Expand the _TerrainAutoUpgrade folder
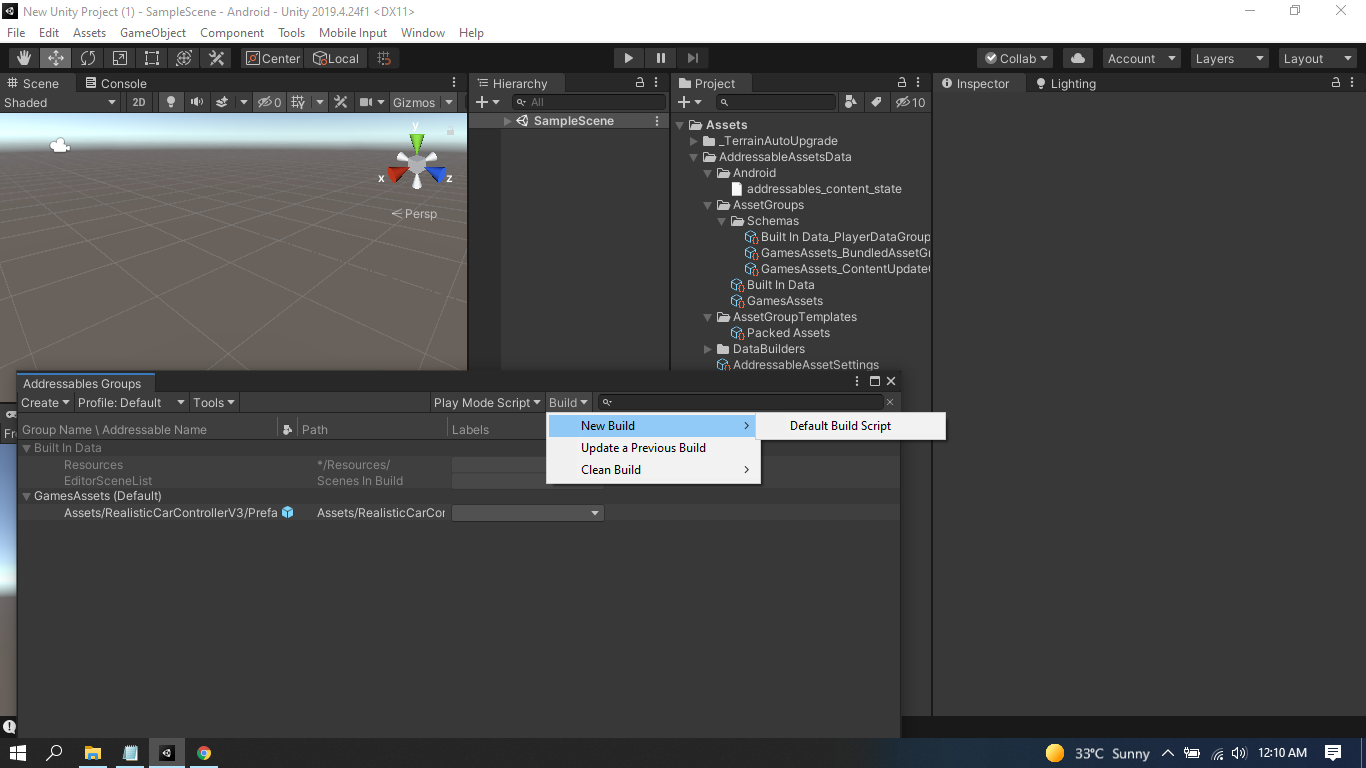 pos(694,141)
